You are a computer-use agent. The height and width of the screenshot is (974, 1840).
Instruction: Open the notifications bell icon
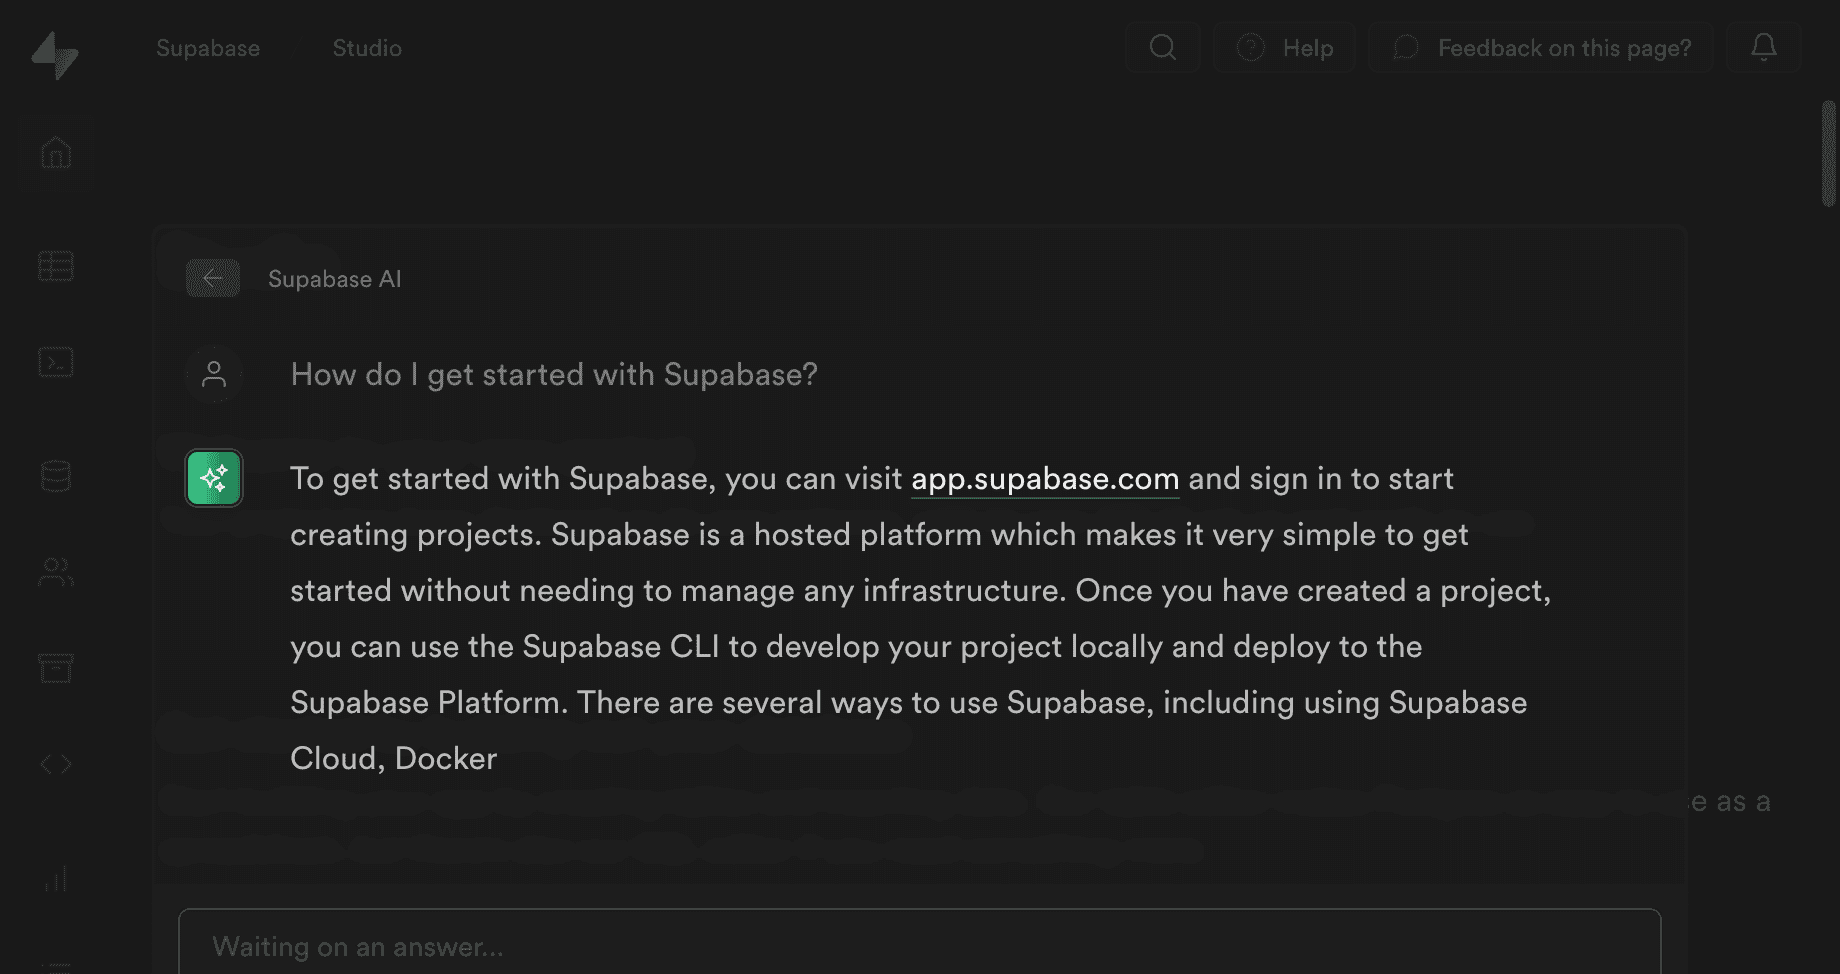click(x=1764, y=47)
